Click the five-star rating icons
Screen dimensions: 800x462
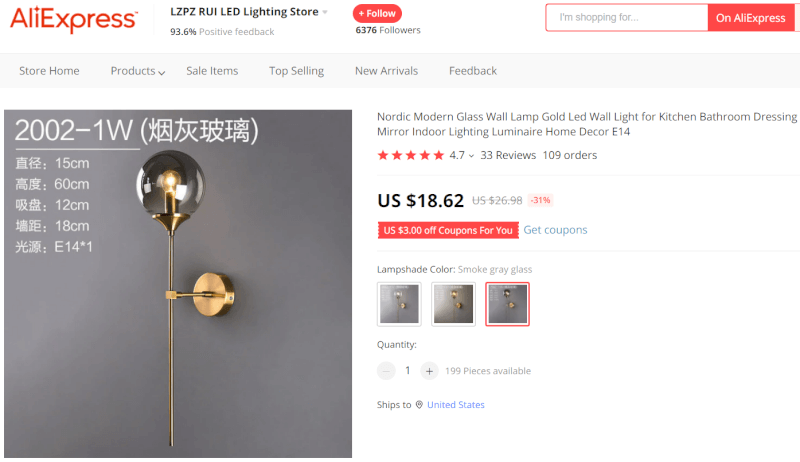(x=411, y=155)
